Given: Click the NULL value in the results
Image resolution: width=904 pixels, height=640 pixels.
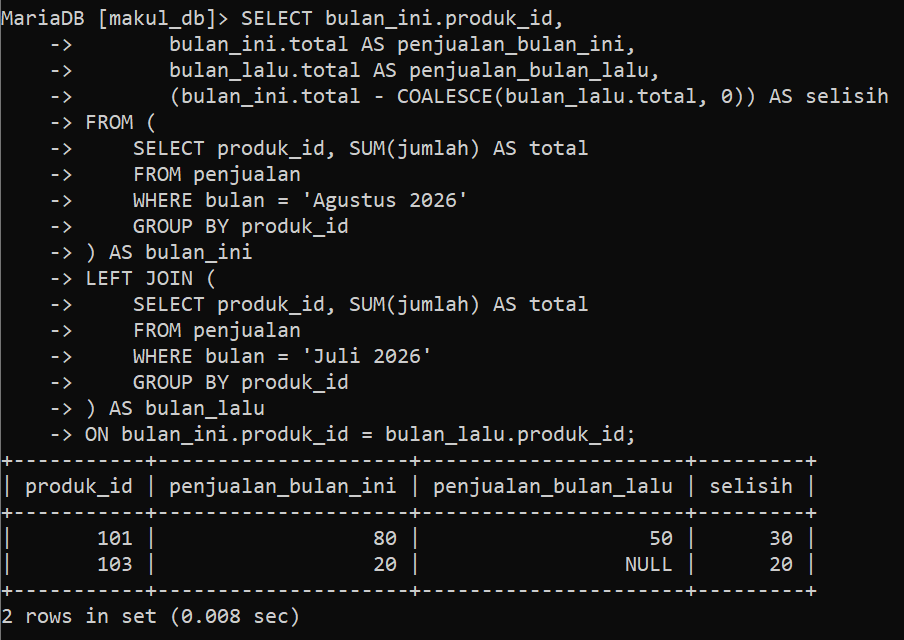Looking at the screenshot, I should pyautogui.click(x=649, y=564).
